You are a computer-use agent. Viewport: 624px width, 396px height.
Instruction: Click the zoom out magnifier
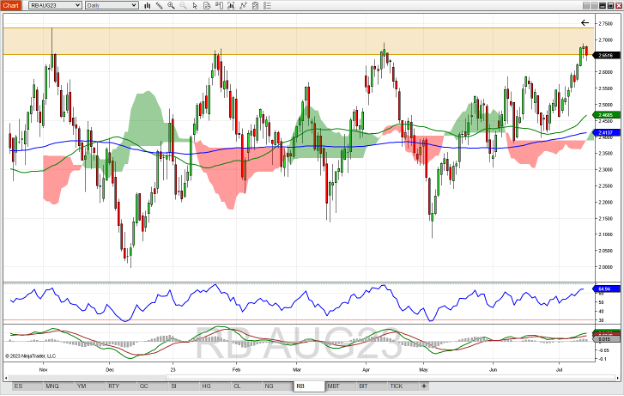coord(183,6)
